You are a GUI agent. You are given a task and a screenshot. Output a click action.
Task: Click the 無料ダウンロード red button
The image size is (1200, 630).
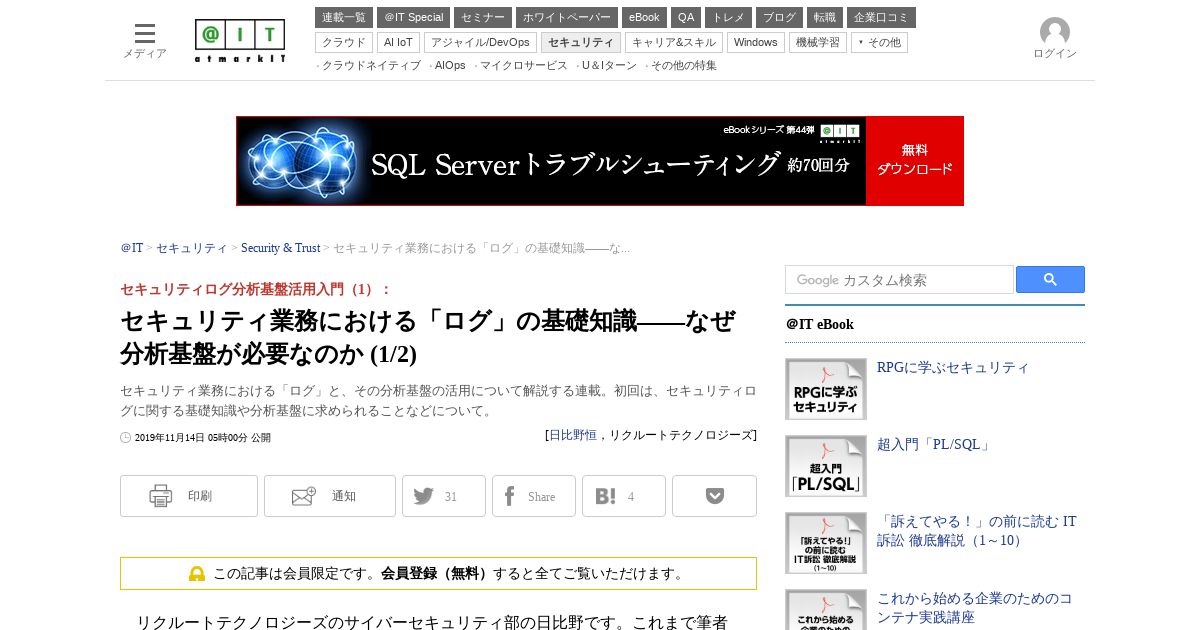coord(915,161)
